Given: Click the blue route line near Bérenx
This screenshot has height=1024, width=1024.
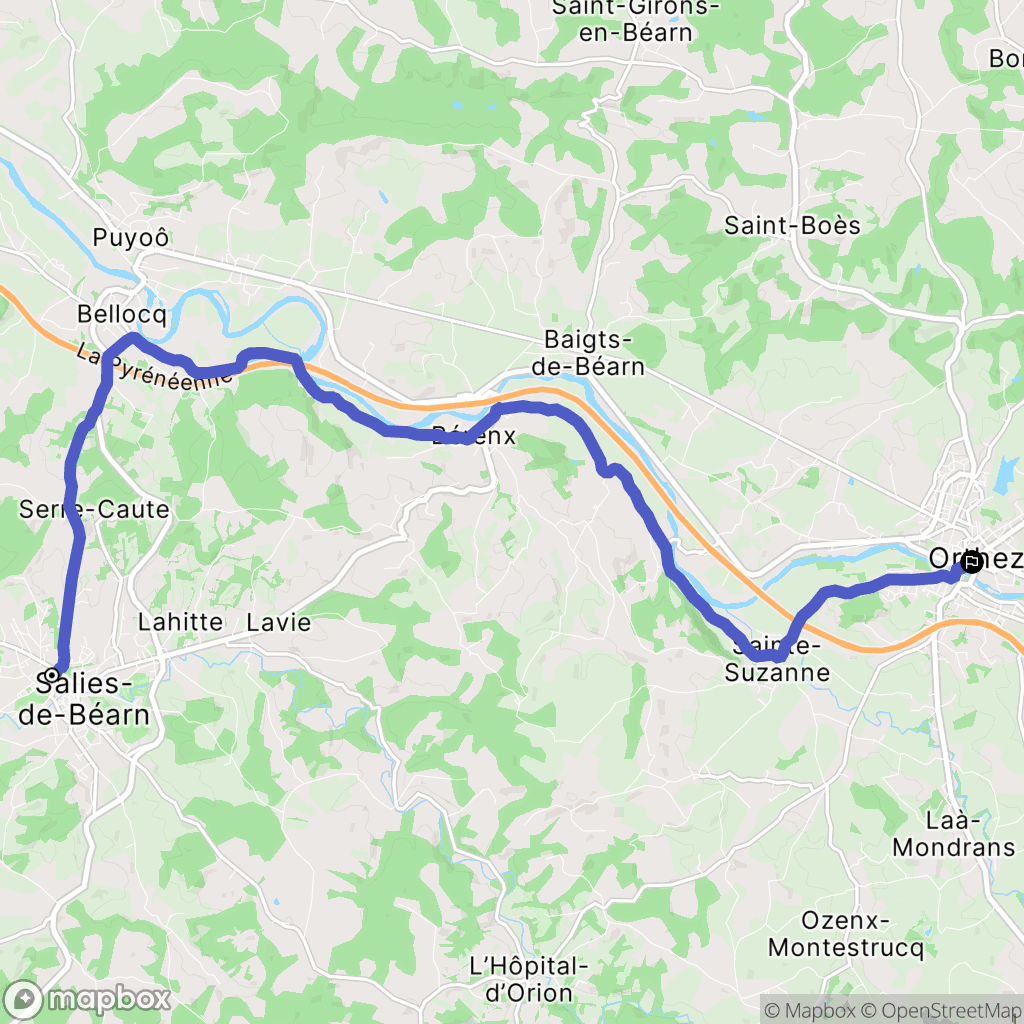Looking at the screenshot, I should click(x=418, y=433).
